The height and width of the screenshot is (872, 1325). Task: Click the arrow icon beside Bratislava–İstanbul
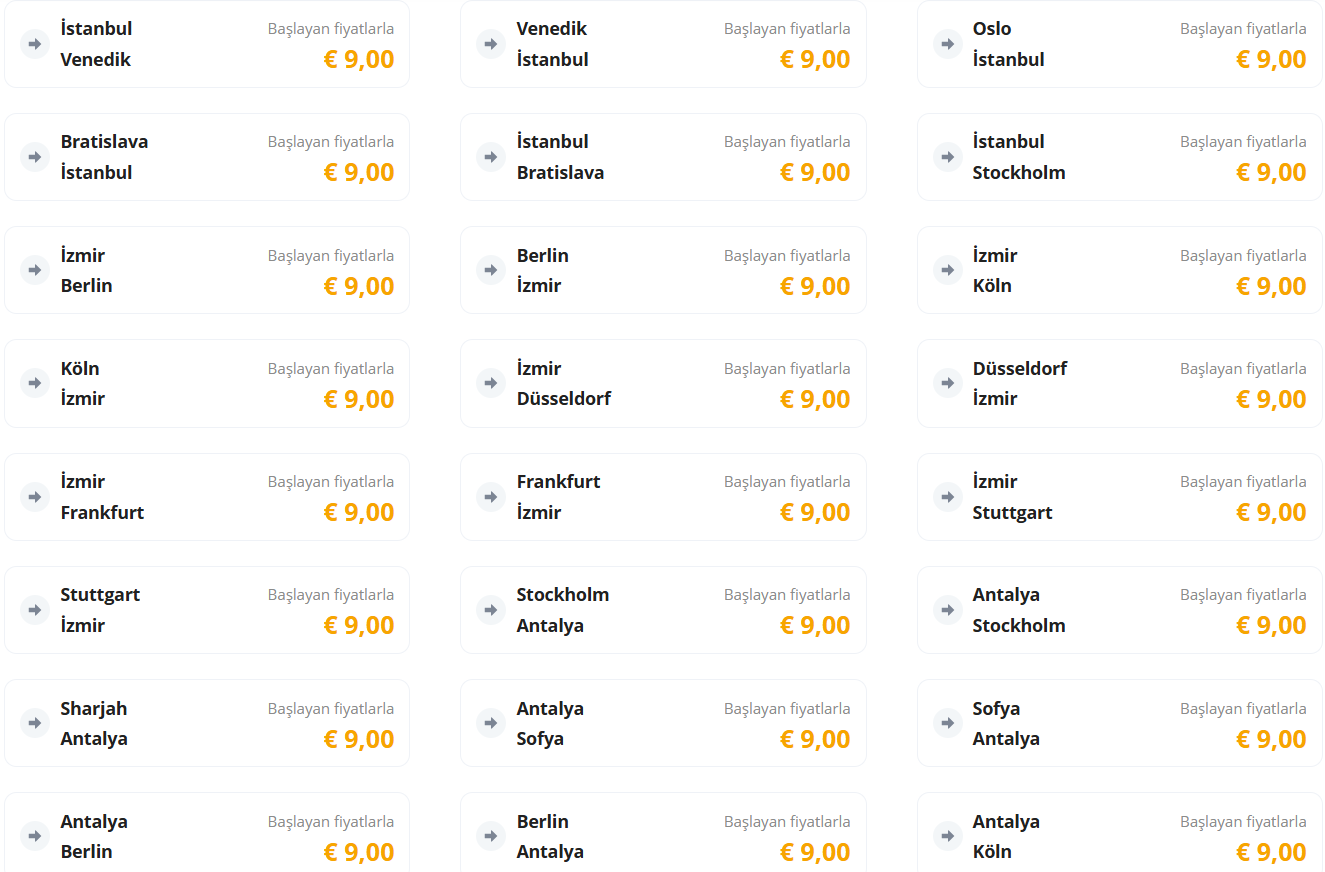point(35,157)
